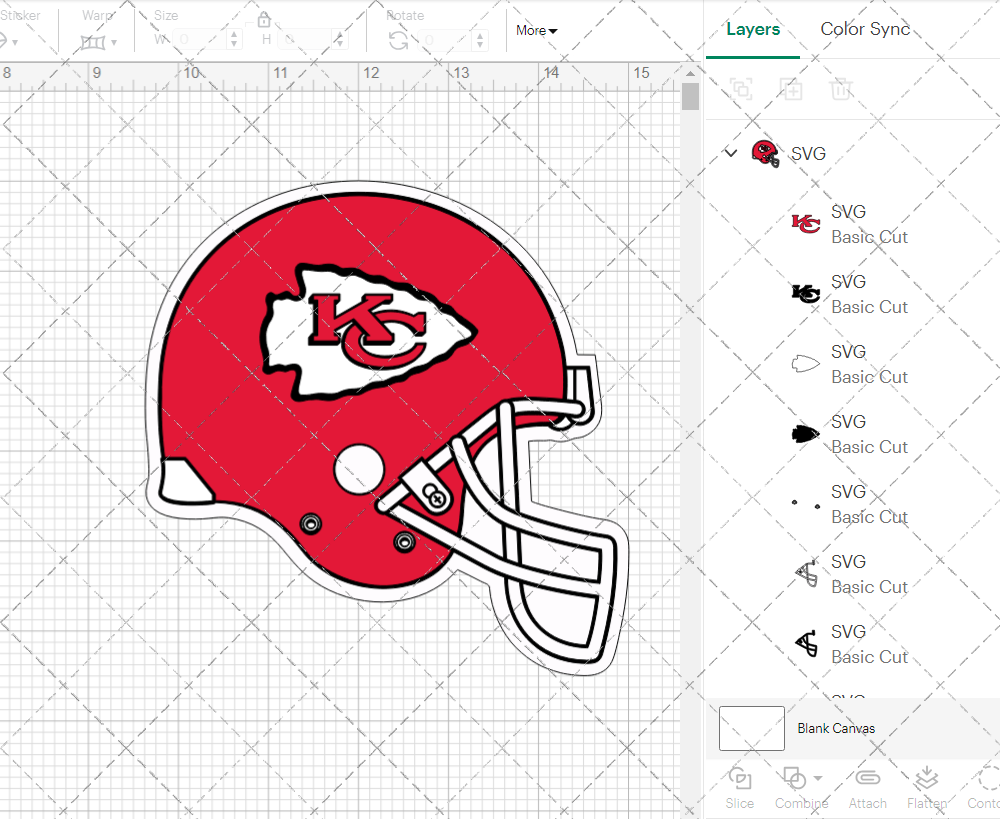
Task: Toggle the aspect ratio lock icon
Action: [264, 20]
